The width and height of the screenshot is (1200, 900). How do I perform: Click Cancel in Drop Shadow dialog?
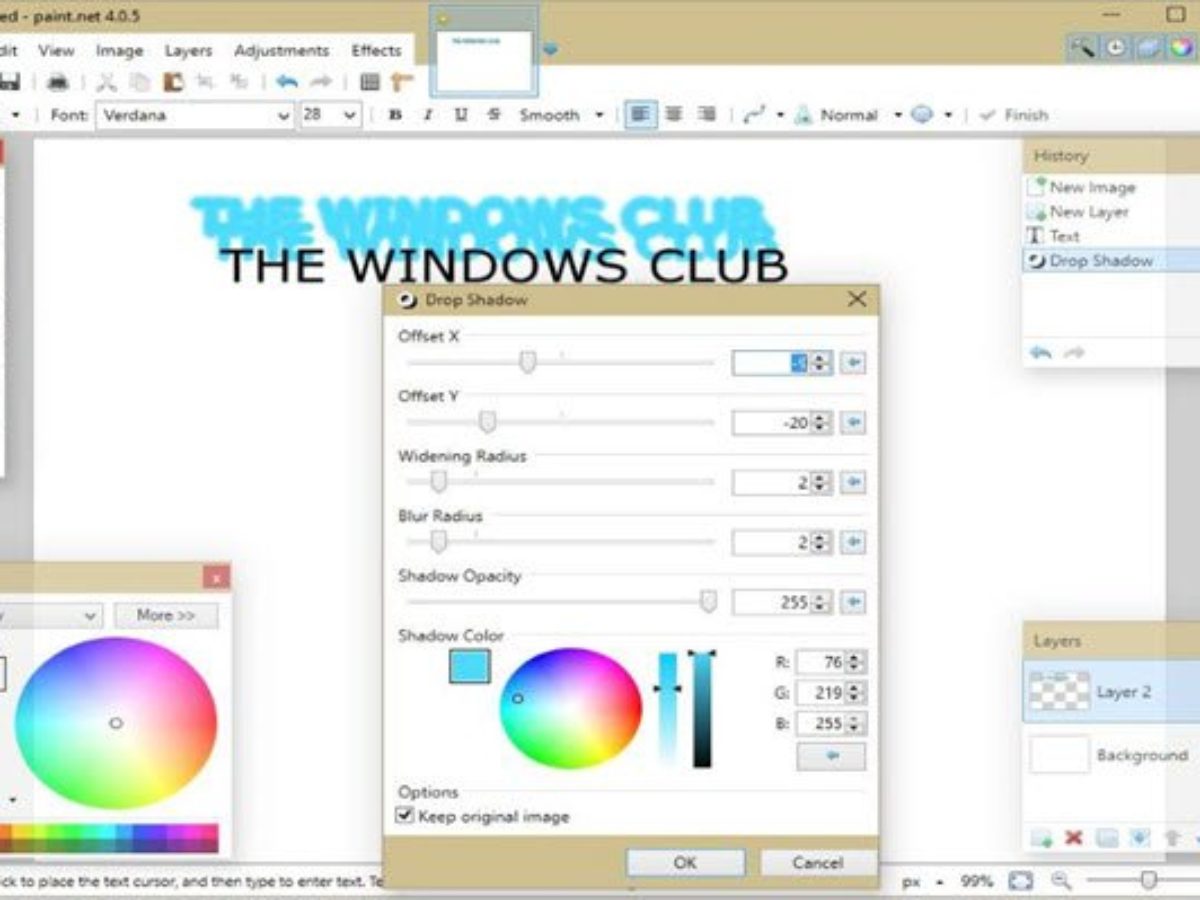(x=818, y=863)
